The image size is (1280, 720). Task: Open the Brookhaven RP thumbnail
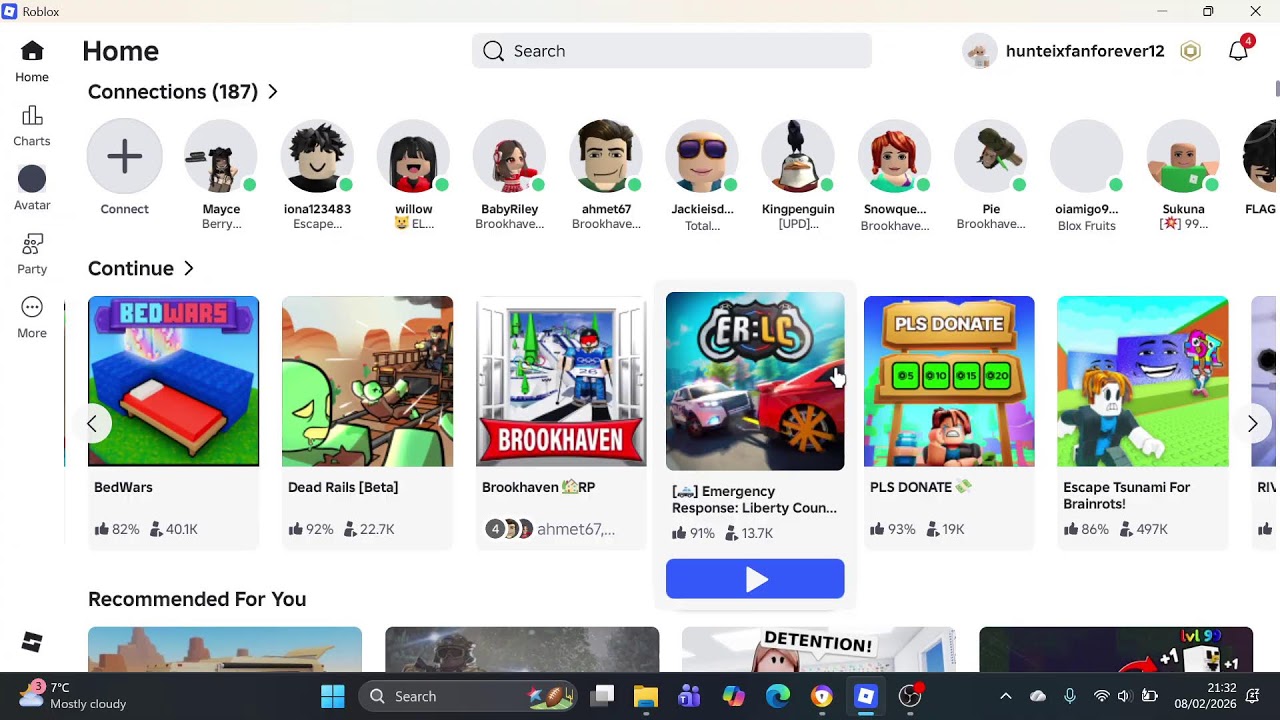(x=561, y=381)
